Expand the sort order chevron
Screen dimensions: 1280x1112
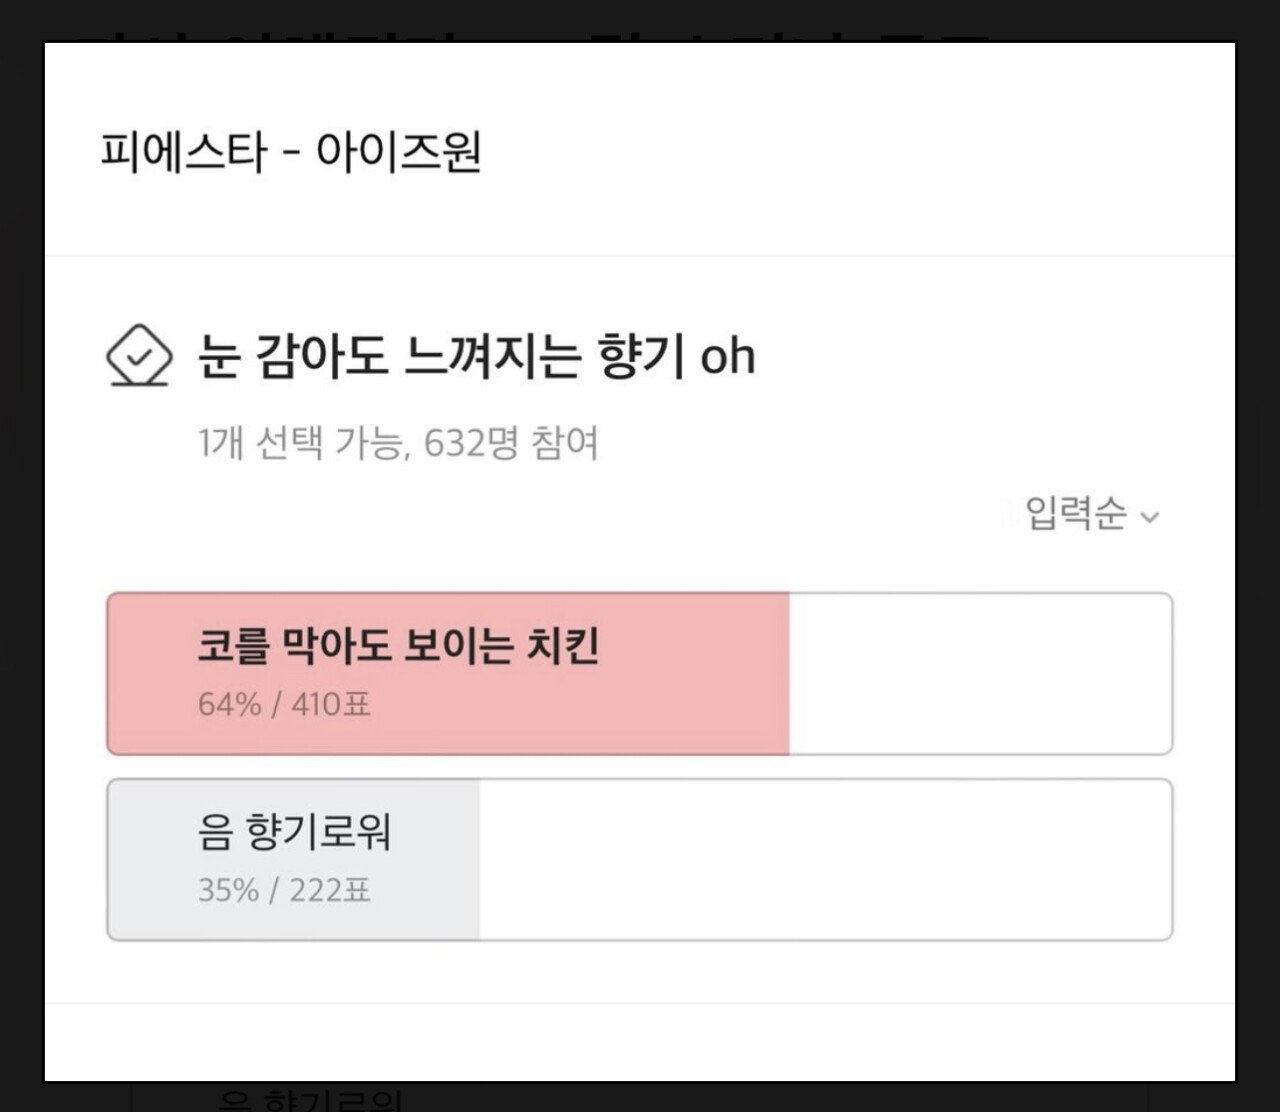click(1150, 518)
